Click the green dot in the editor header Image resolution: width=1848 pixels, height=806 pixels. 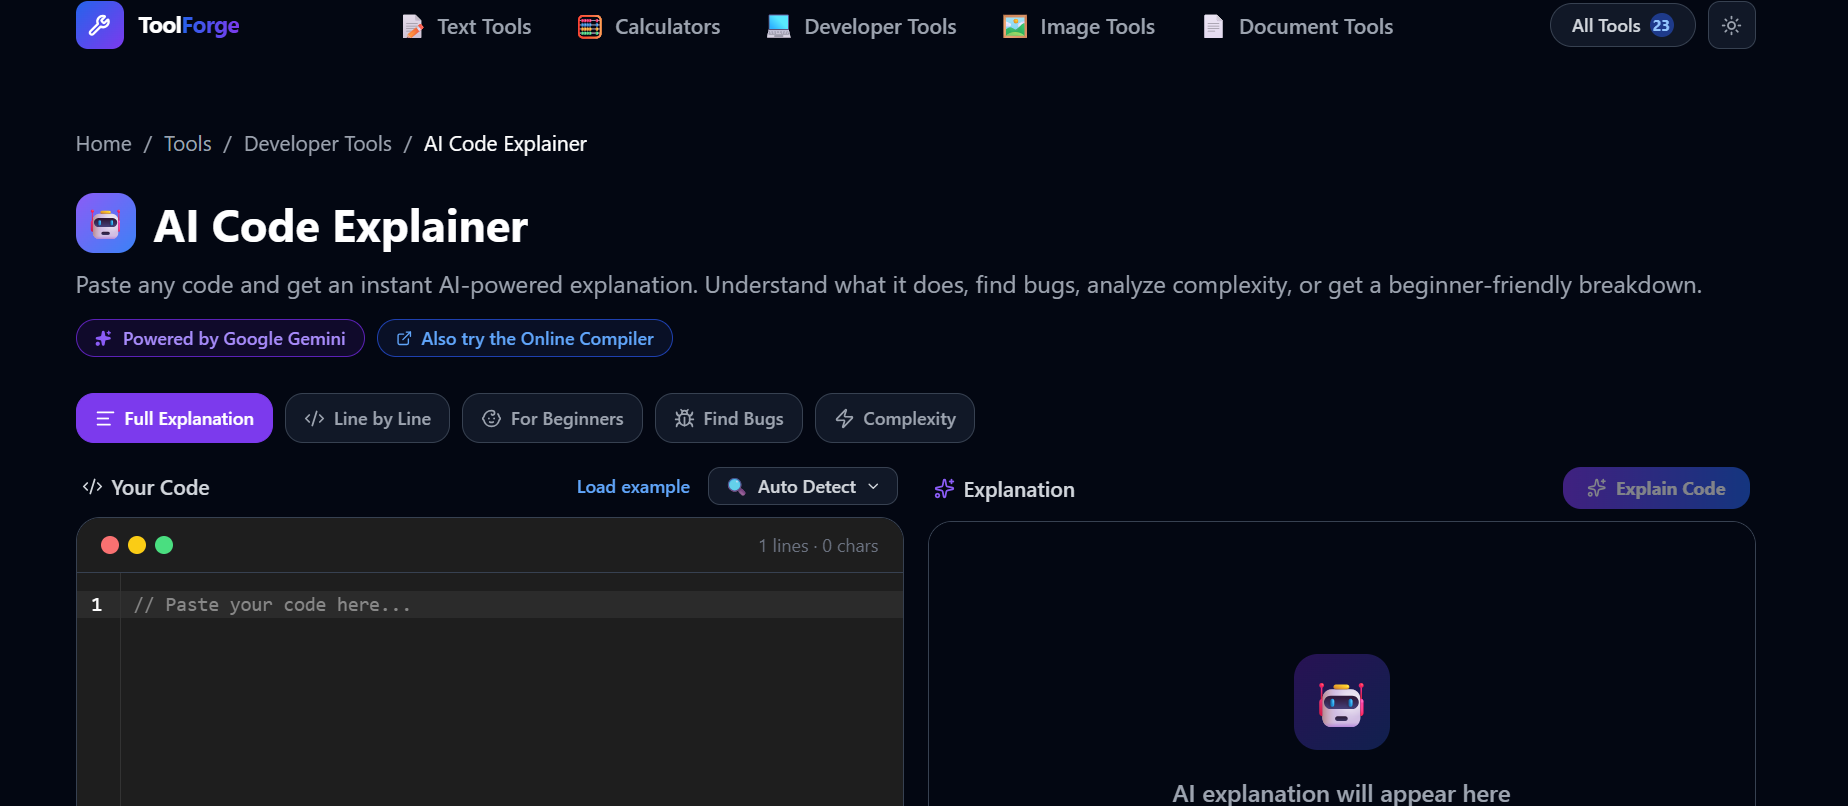coord(164,545)
